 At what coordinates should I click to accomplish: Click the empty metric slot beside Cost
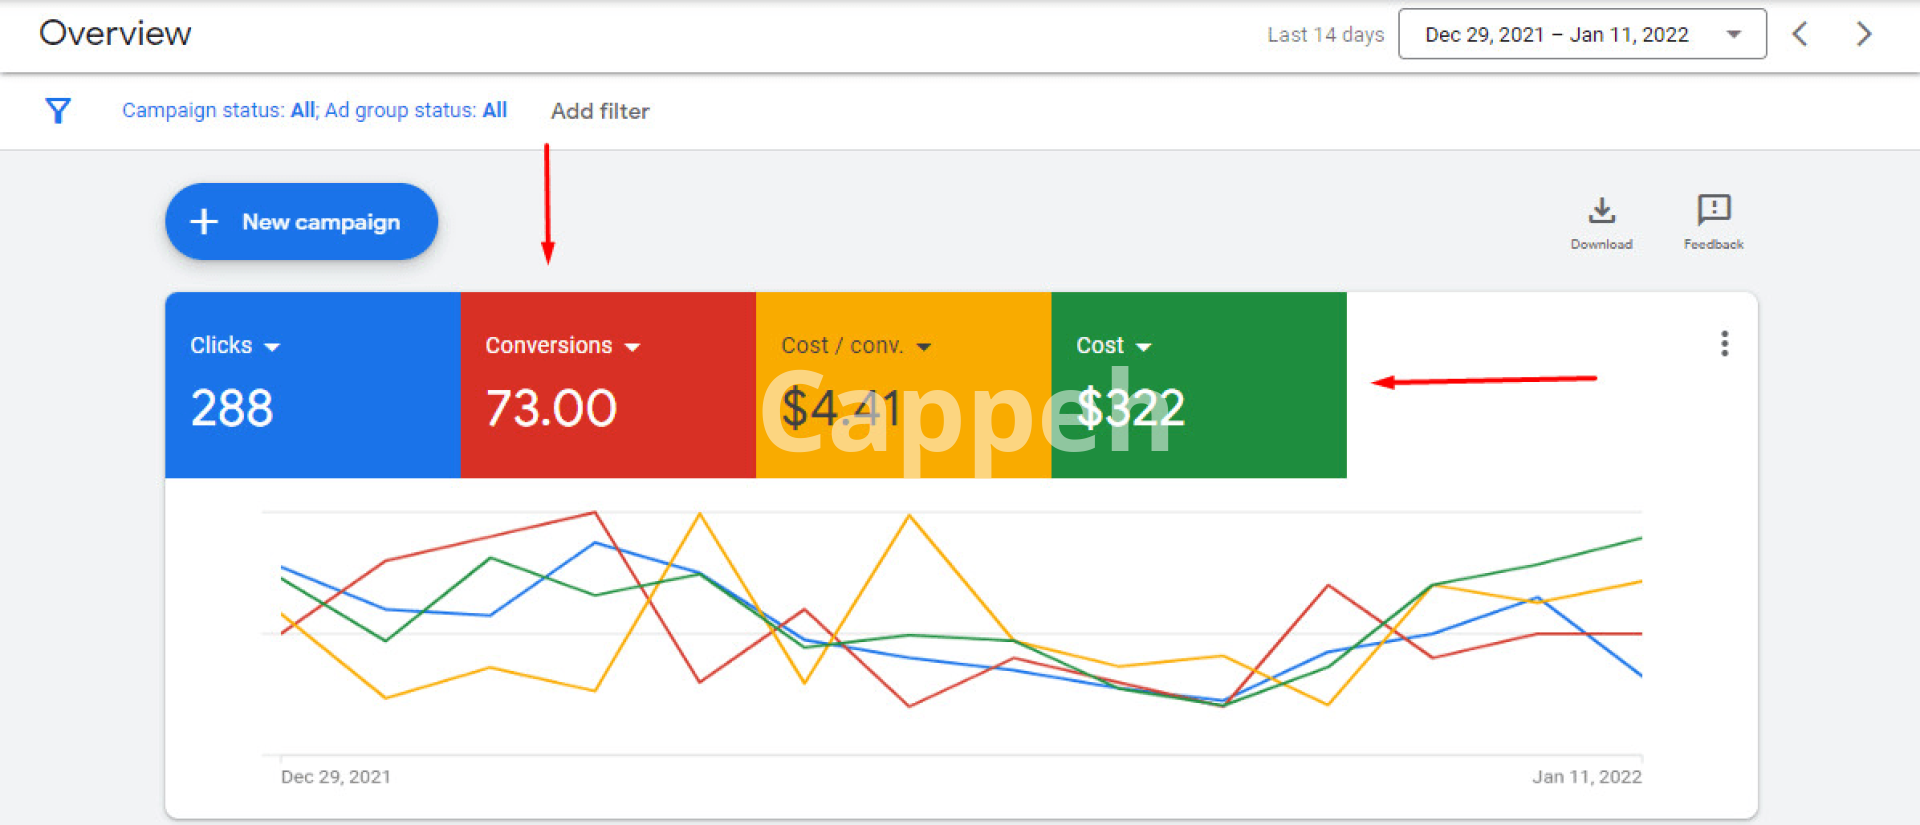(1500, 420)
